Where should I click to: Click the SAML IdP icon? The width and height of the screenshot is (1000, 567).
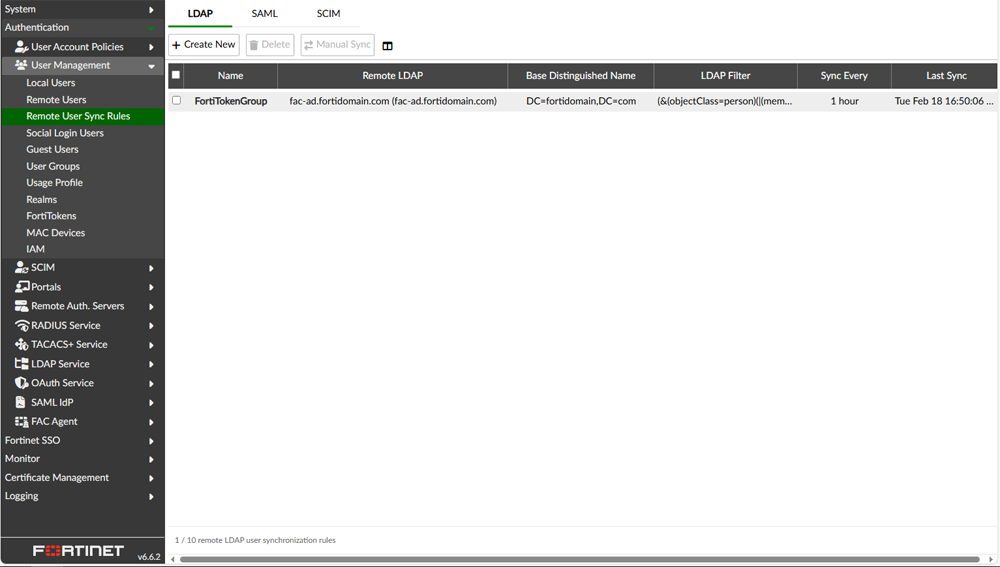click(21, 403)
